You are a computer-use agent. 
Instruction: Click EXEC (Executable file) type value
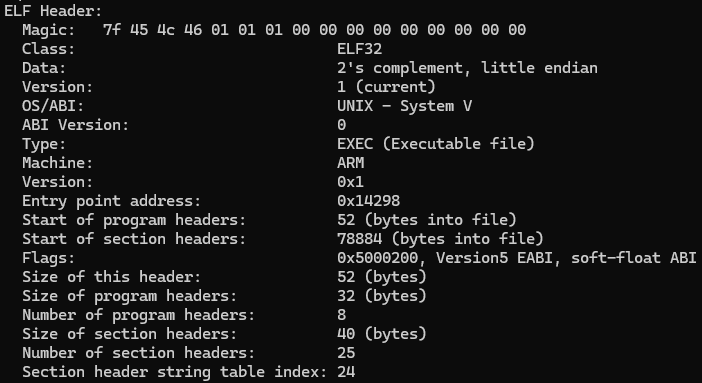tap(436, 144)
